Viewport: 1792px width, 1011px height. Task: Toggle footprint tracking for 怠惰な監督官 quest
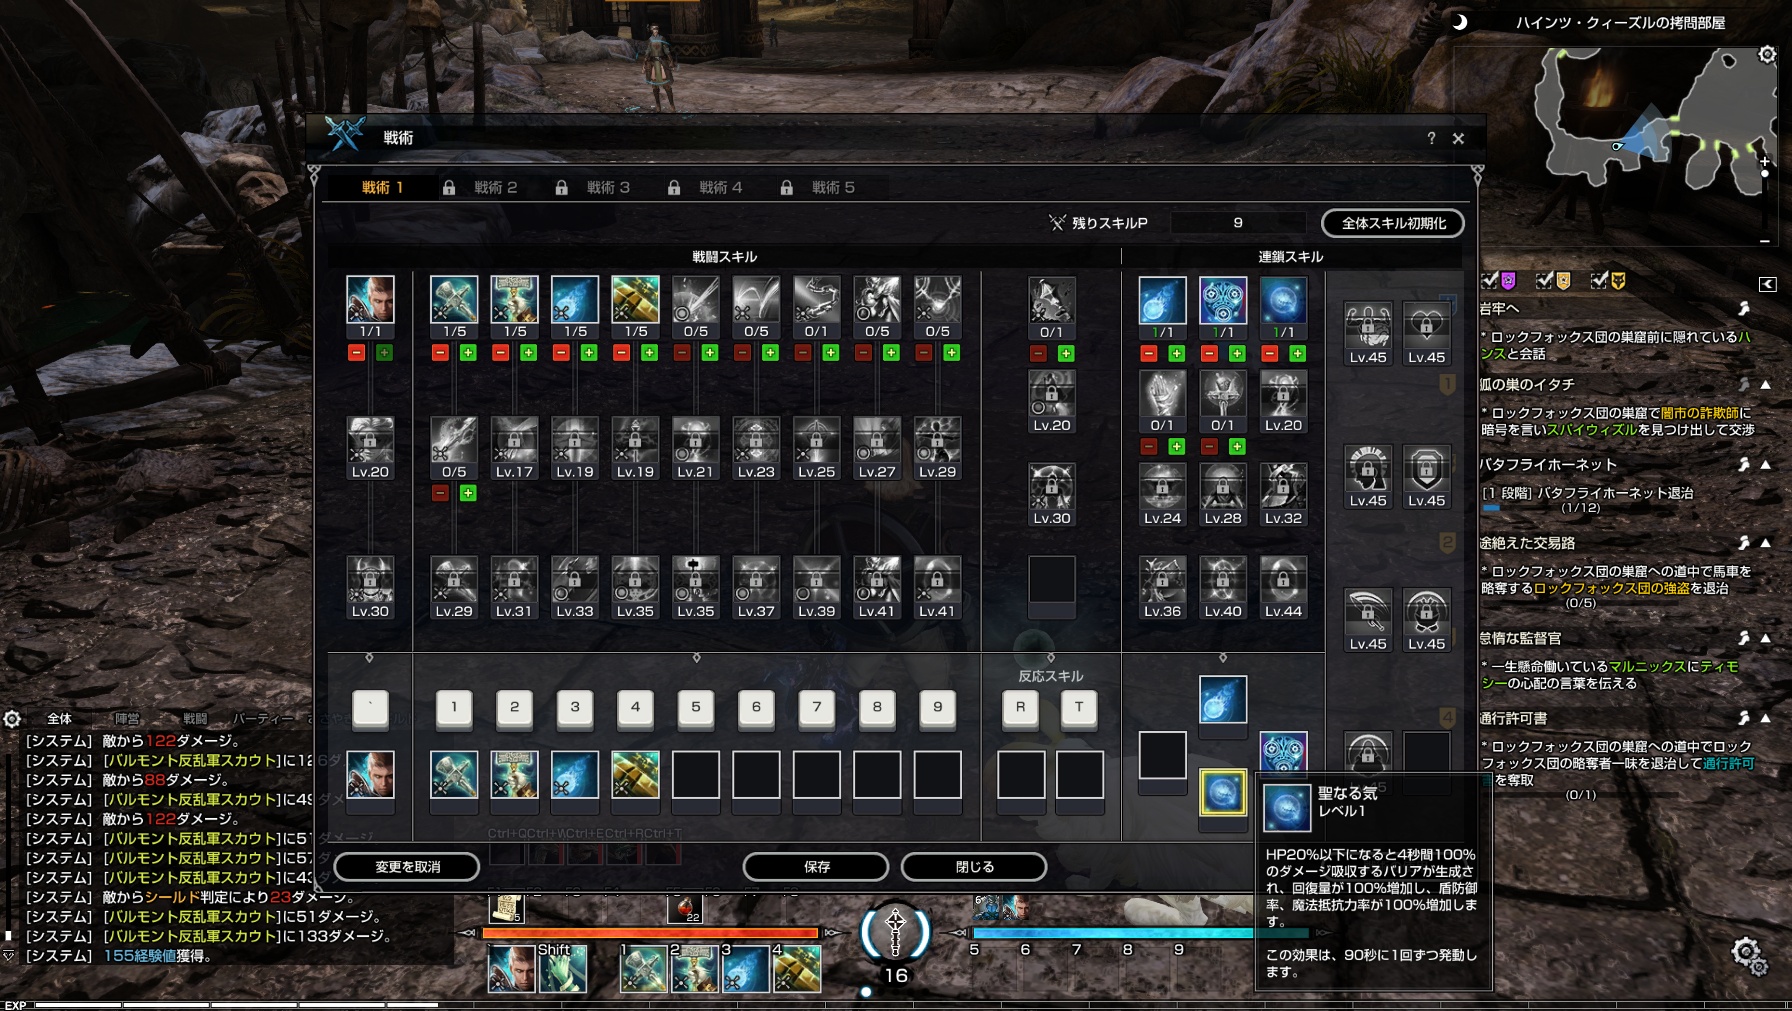[x=1744, y=637]
